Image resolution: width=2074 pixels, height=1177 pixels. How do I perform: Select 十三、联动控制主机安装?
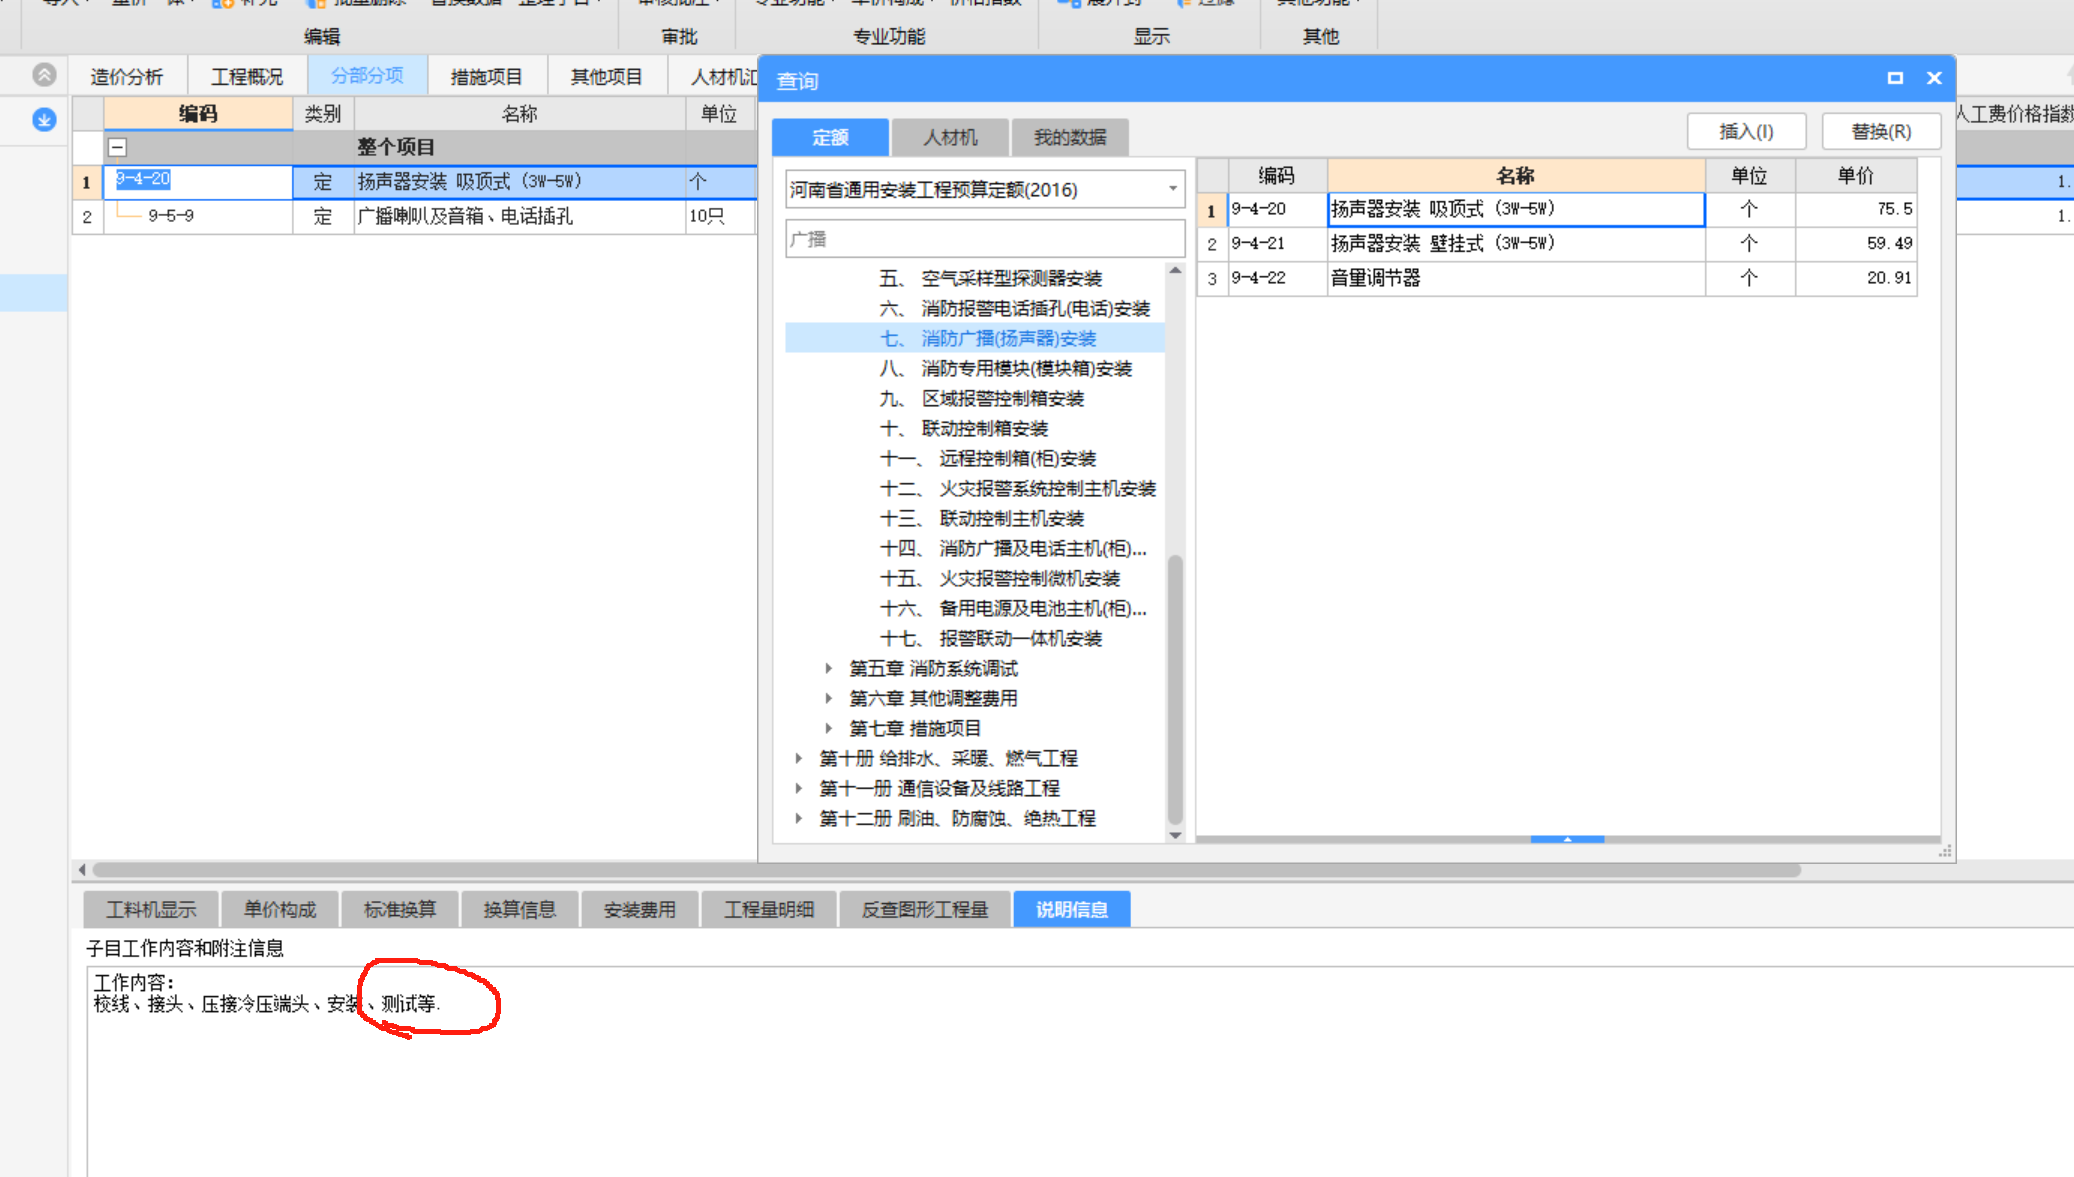tap(981, 518)
